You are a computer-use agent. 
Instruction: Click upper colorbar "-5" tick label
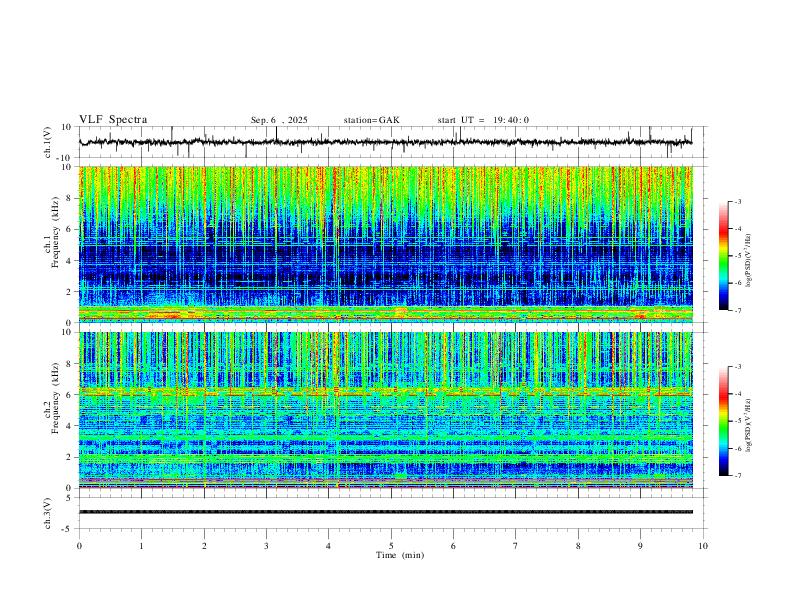coord(738,256)
